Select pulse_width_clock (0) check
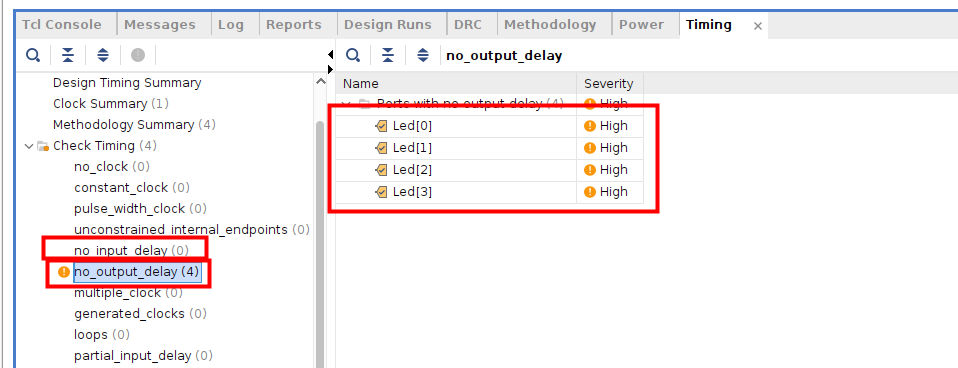Image resolution: width=958 pixels, height=368 pixels. [141, 209]
